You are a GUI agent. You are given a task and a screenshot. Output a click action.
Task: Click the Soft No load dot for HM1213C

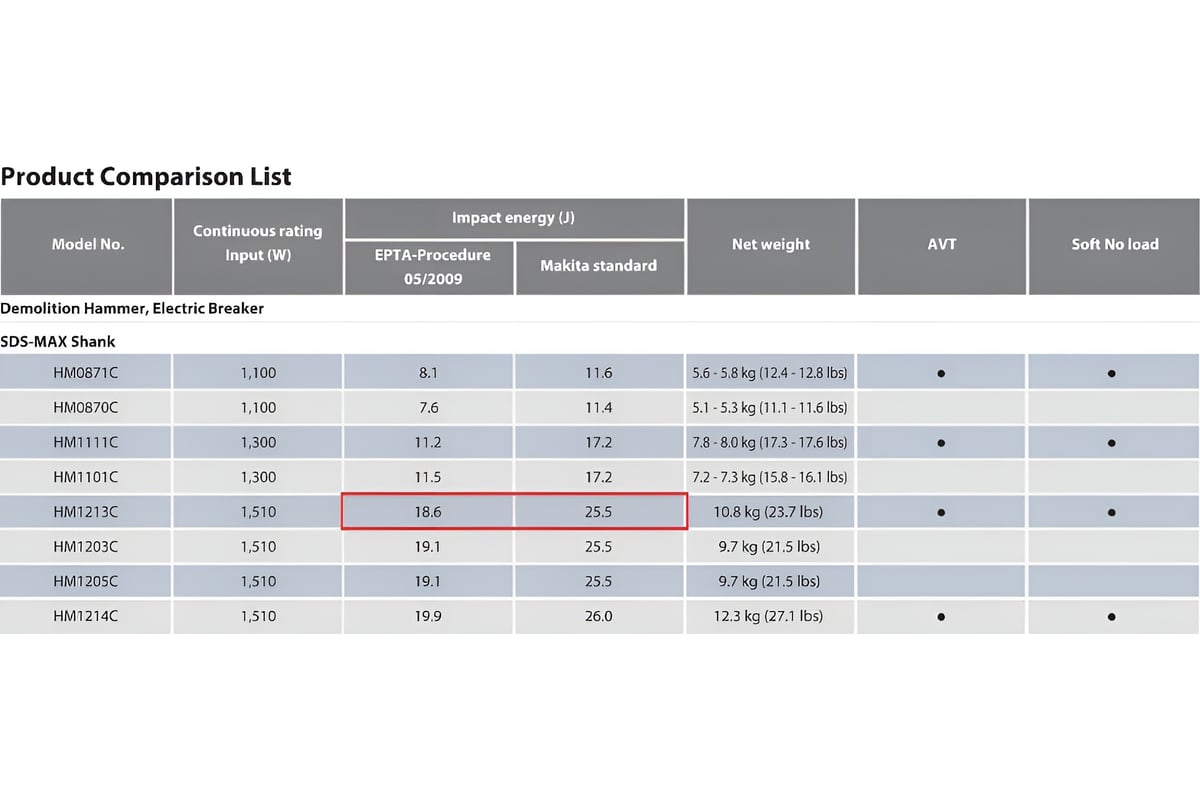click(1112, 513)
